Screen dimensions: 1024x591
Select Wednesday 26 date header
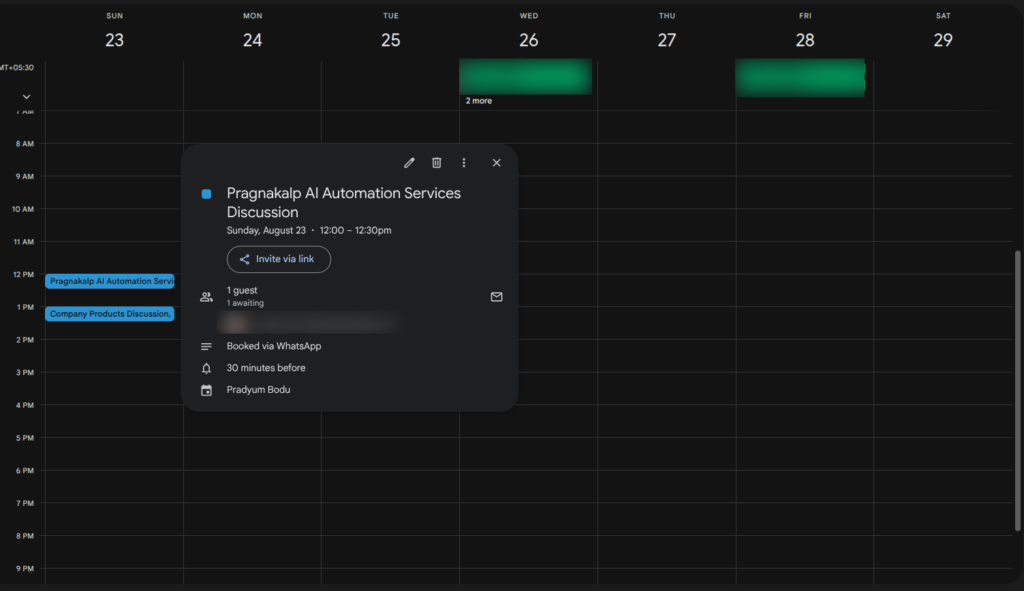[x=529, y=40]
